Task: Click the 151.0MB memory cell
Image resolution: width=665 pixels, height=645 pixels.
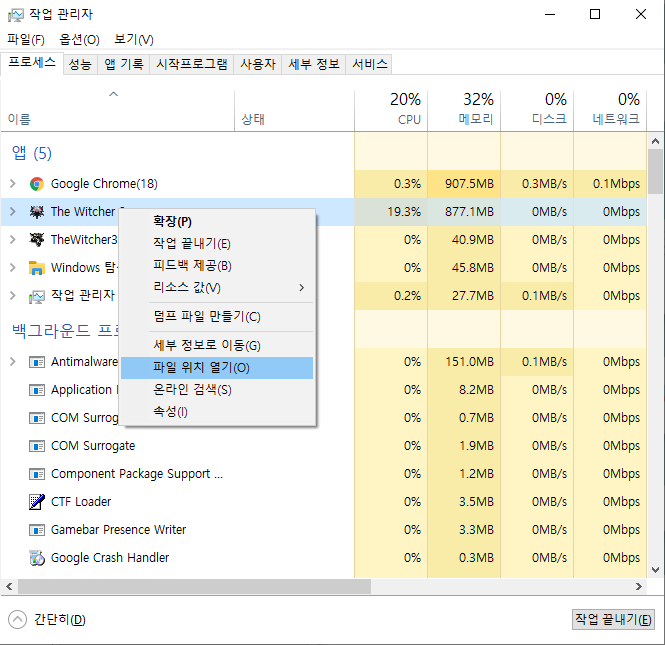Action: tap(464, 362)
